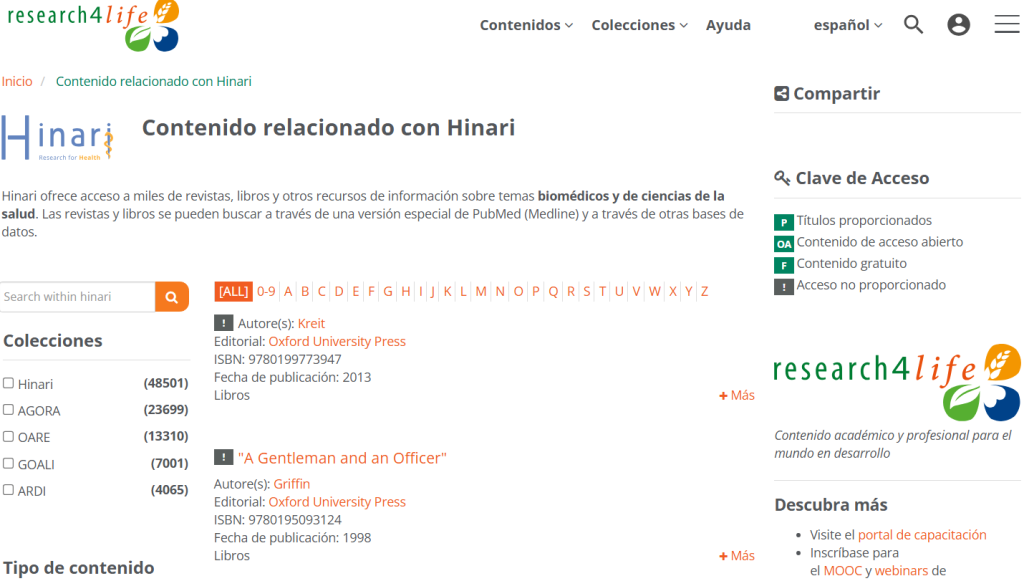Tick the OARE collection checkbox
Image resolution: width=1024 pixels, height=581 pixels.
8,437
